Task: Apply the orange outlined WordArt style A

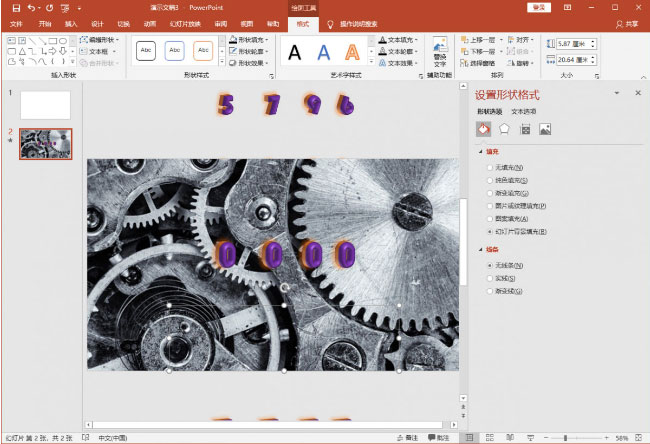Action: [352, 51]
